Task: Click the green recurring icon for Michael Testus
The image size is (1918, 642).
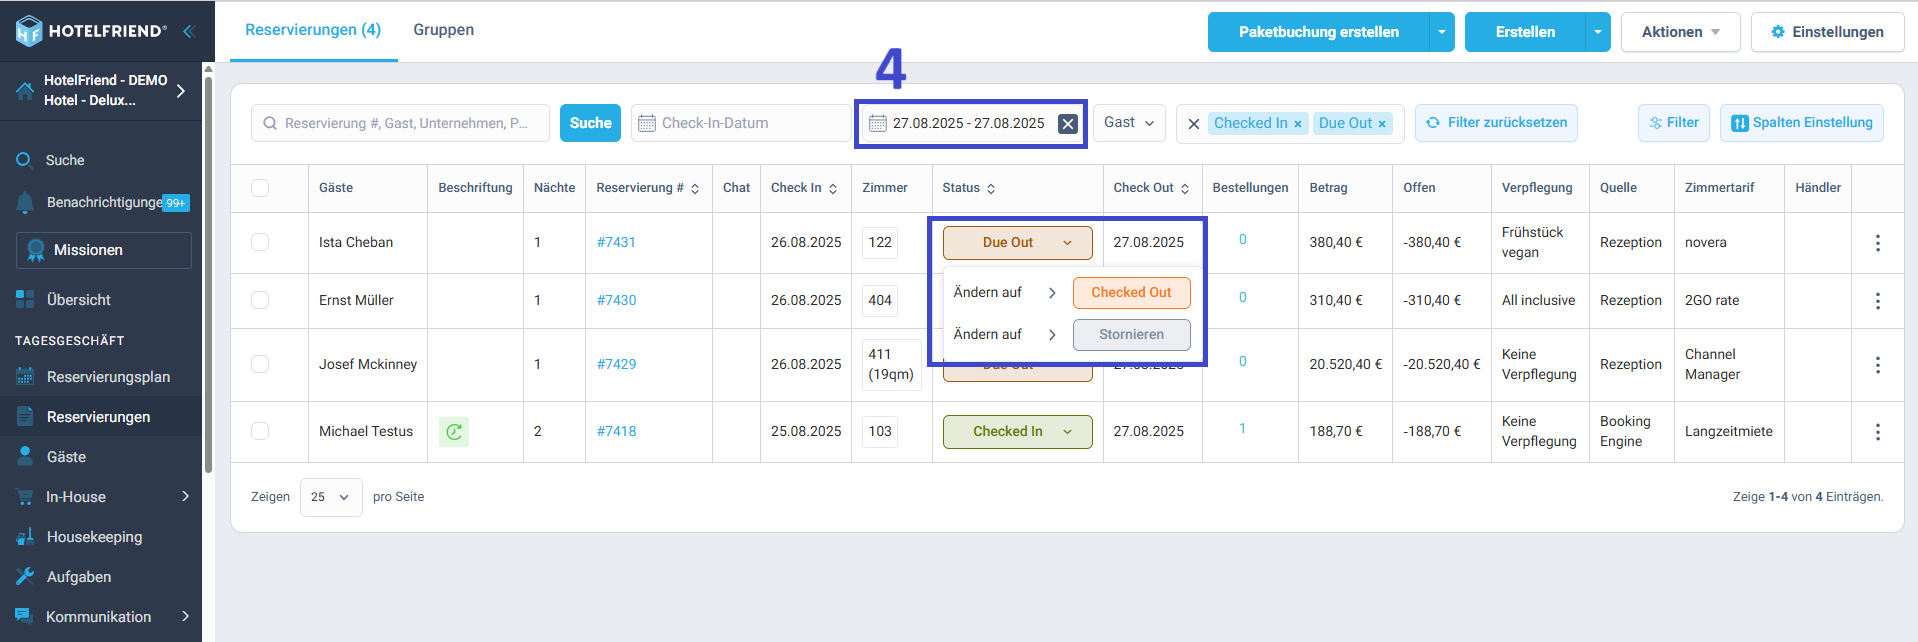Action: (454, 431)
